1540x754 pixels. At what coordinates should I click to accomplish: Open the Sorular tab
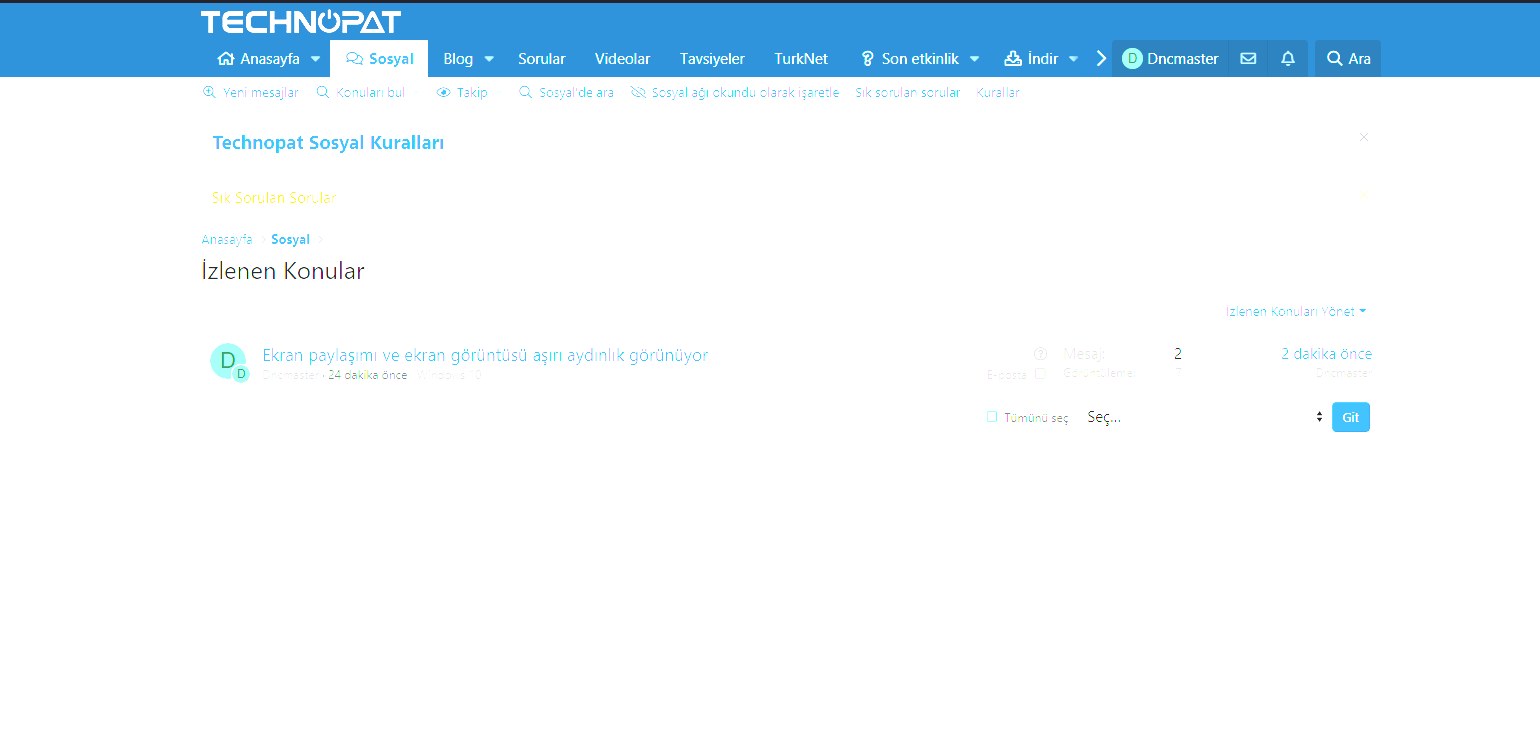542,58
